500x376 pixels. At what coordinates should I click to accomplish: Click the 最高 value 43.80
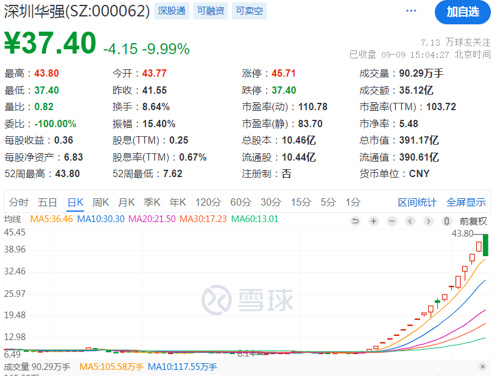pyautogui.click(x=47, y=73)
